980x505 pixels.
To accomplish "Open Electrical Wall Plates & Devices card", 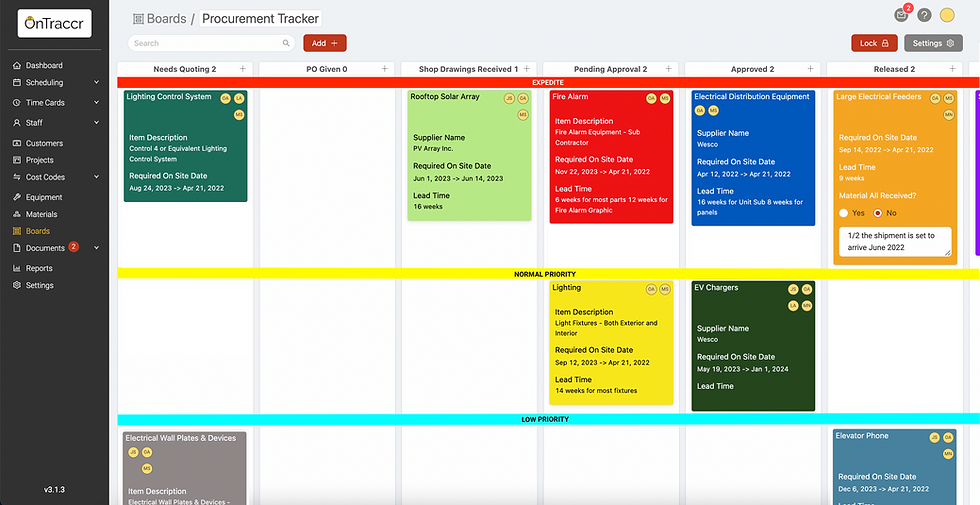I will click(185, 468).
